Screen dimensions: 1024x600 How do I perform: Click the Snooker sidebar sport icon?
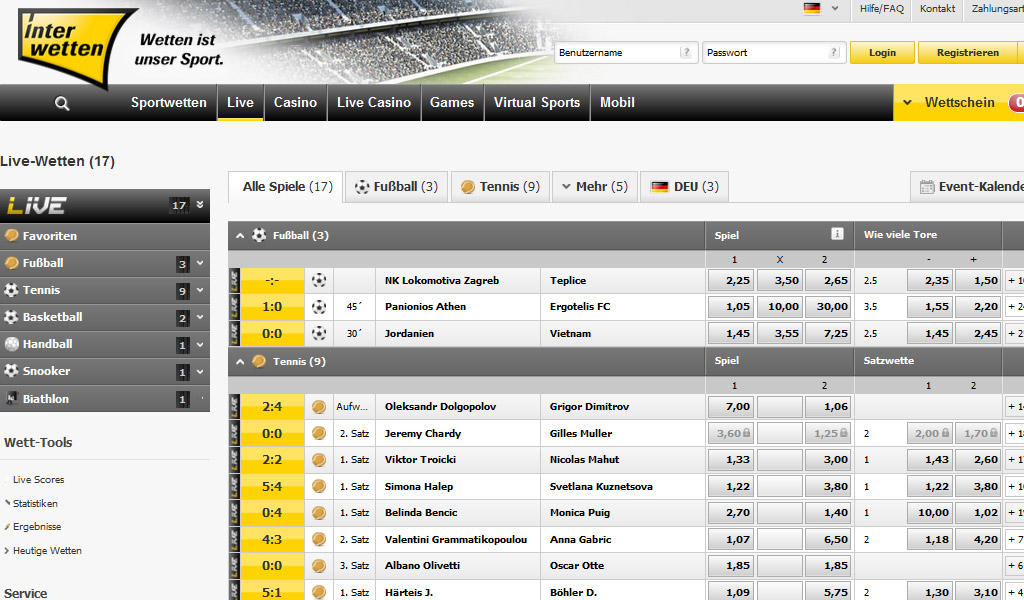(x=11, y=371)
